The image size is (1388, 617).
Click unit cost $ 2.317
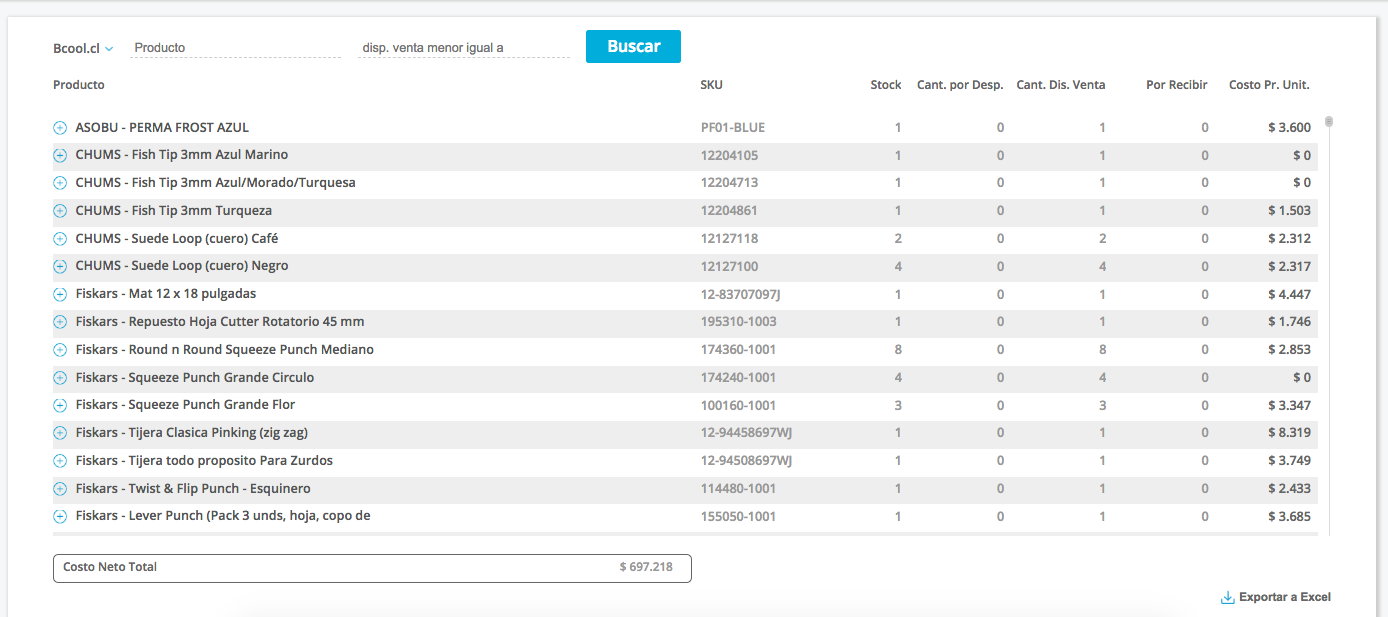(x=1289, y=266)
